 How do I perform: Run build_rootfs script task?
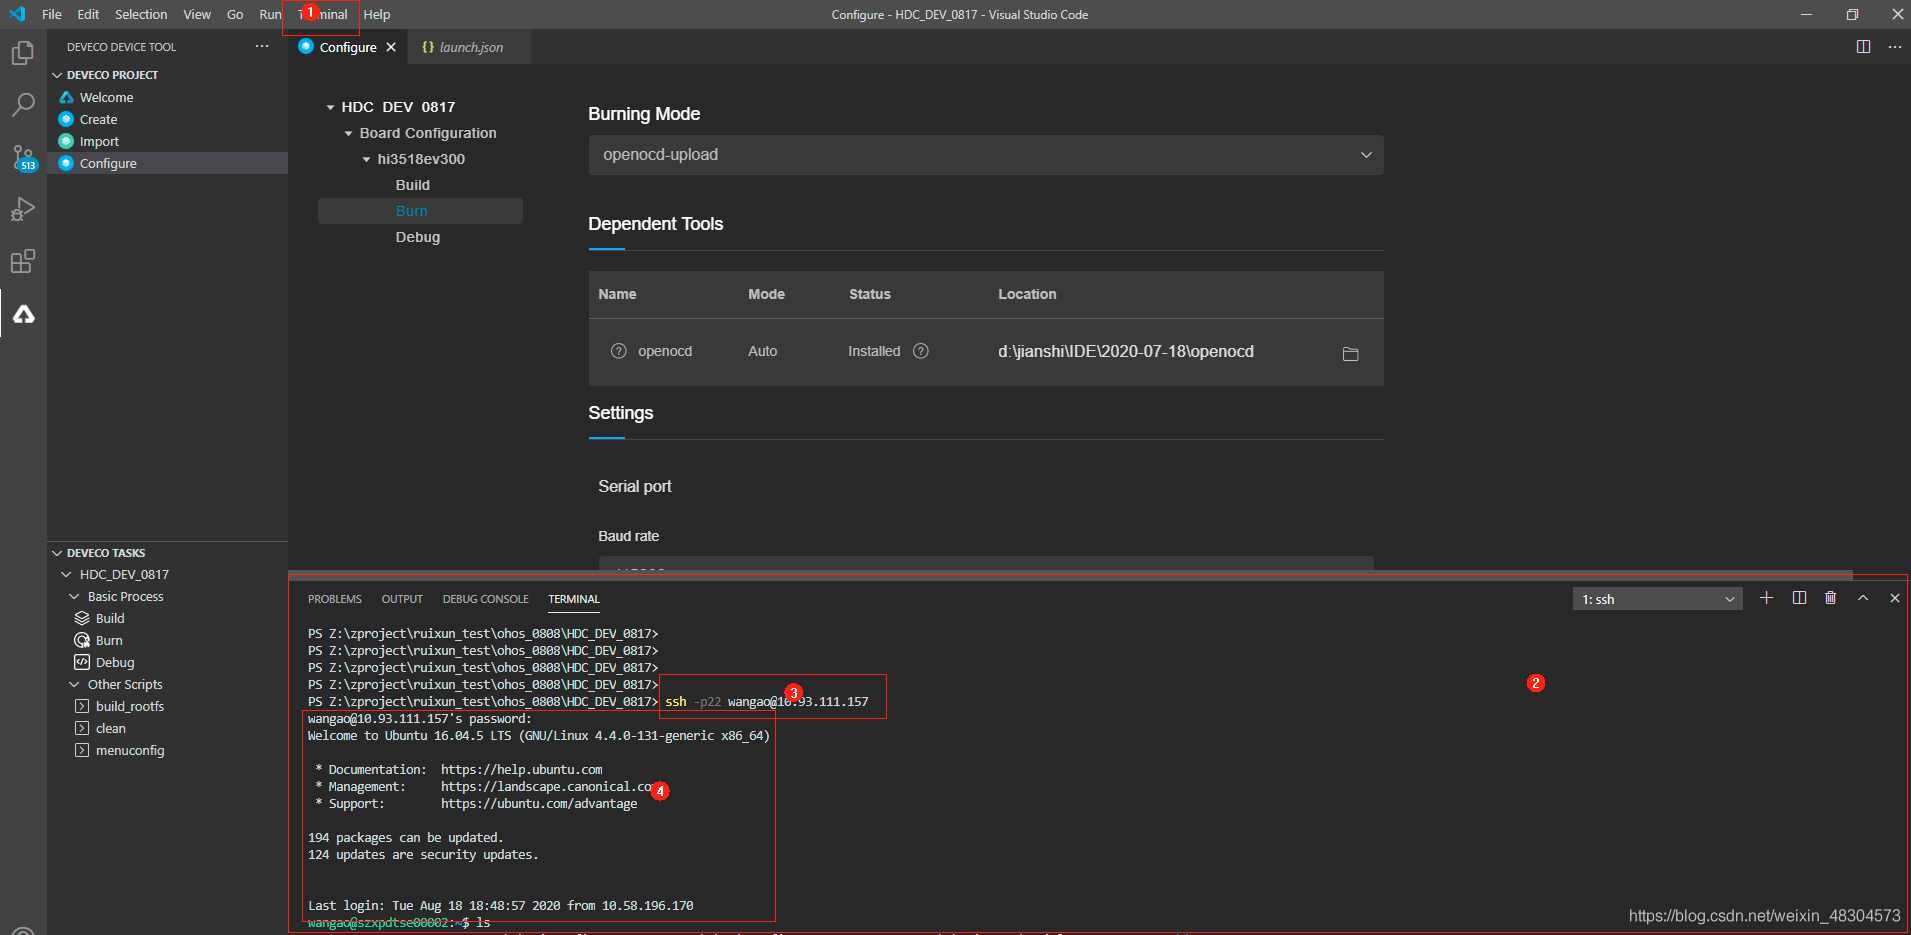pos(130,706)
